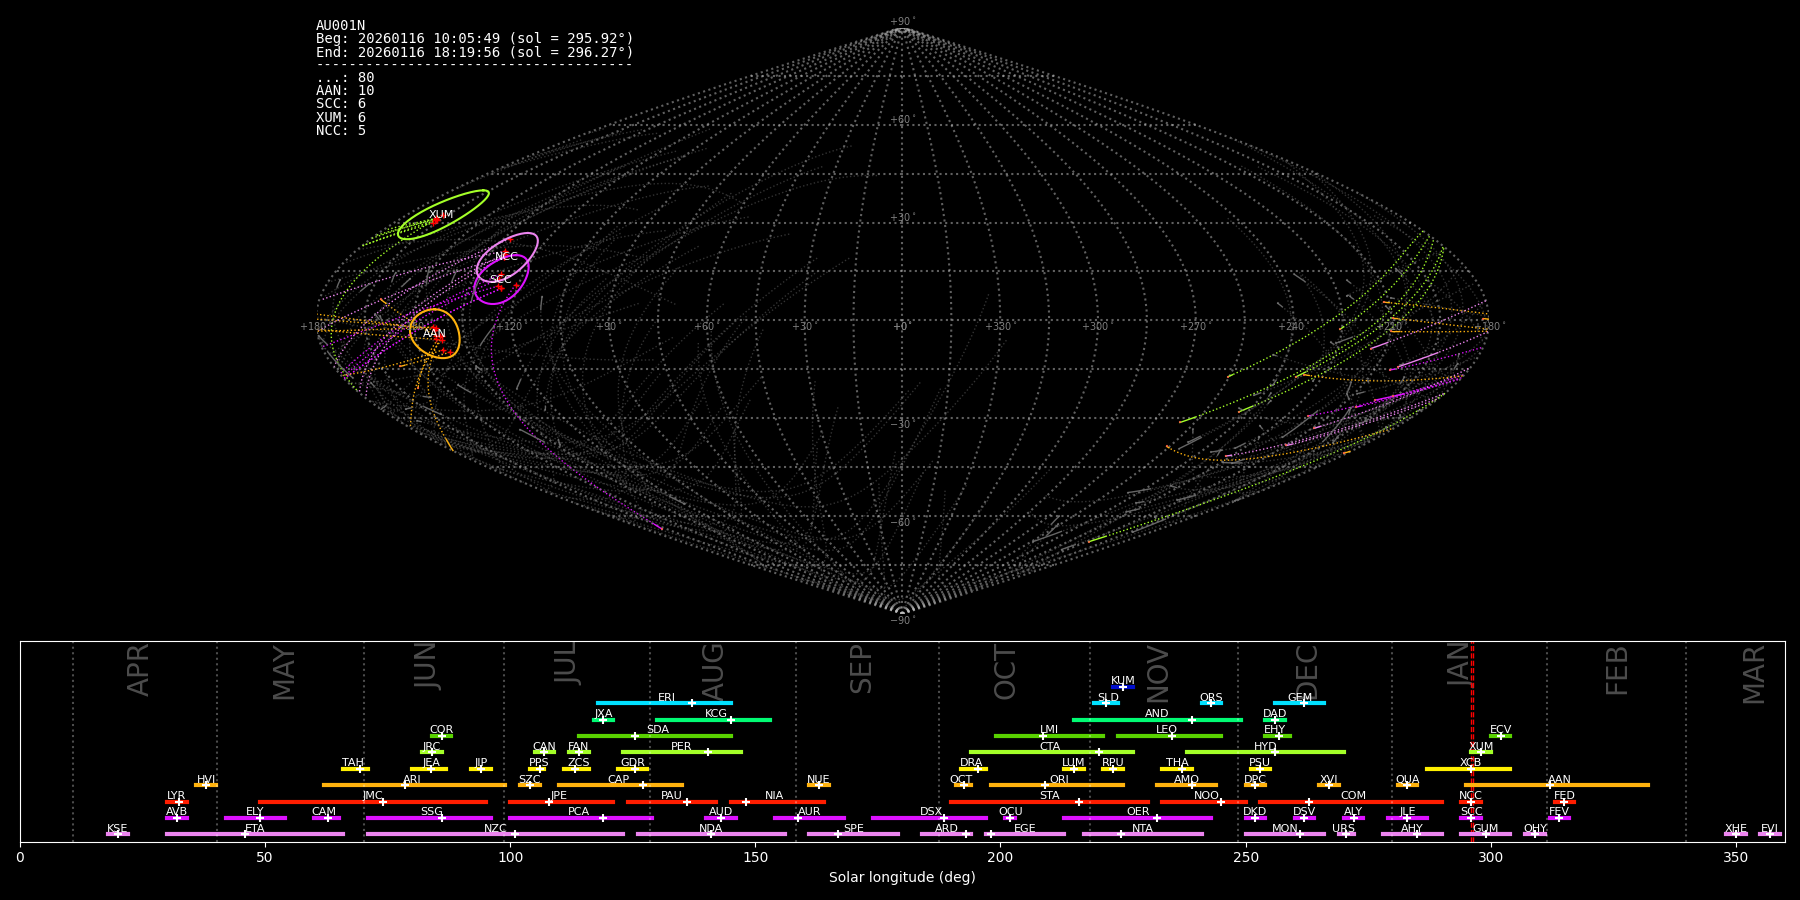Click the COM shower label in timeline
This screenshot has width=1800, height=900.
tap(1353, 796)
